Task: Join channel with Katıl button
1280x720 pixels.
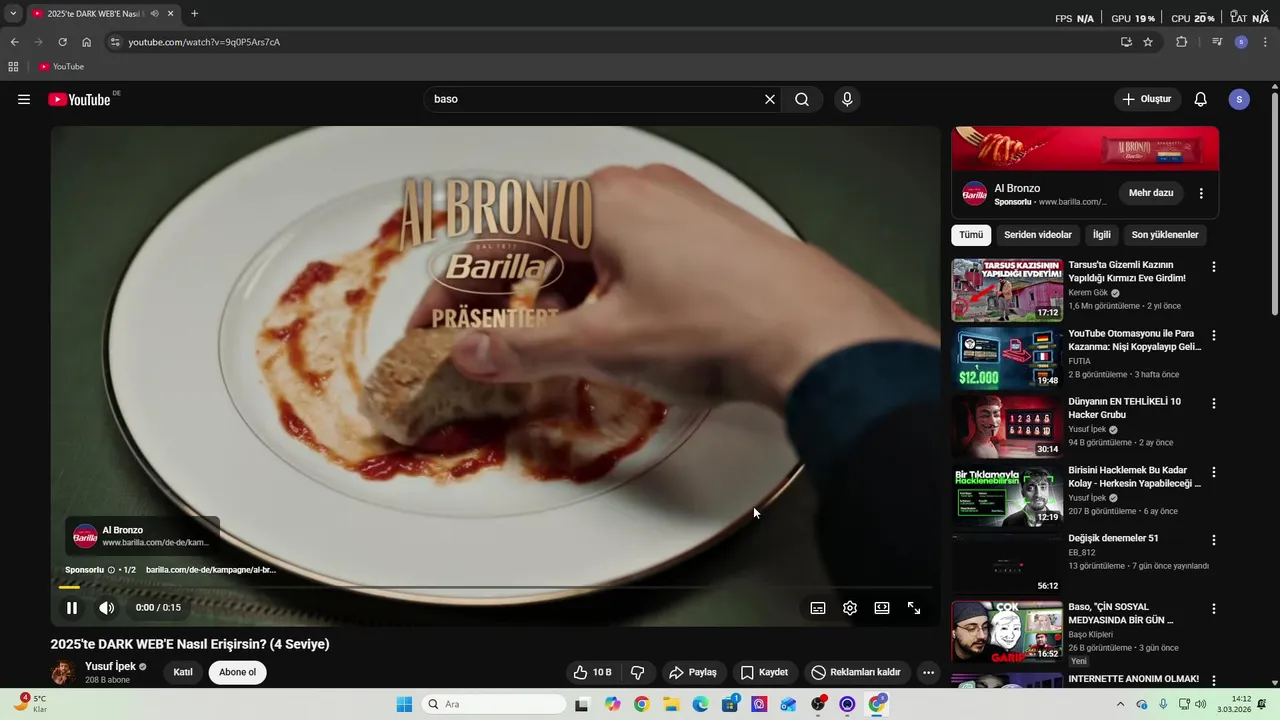Action: click(x=183, y=672)
